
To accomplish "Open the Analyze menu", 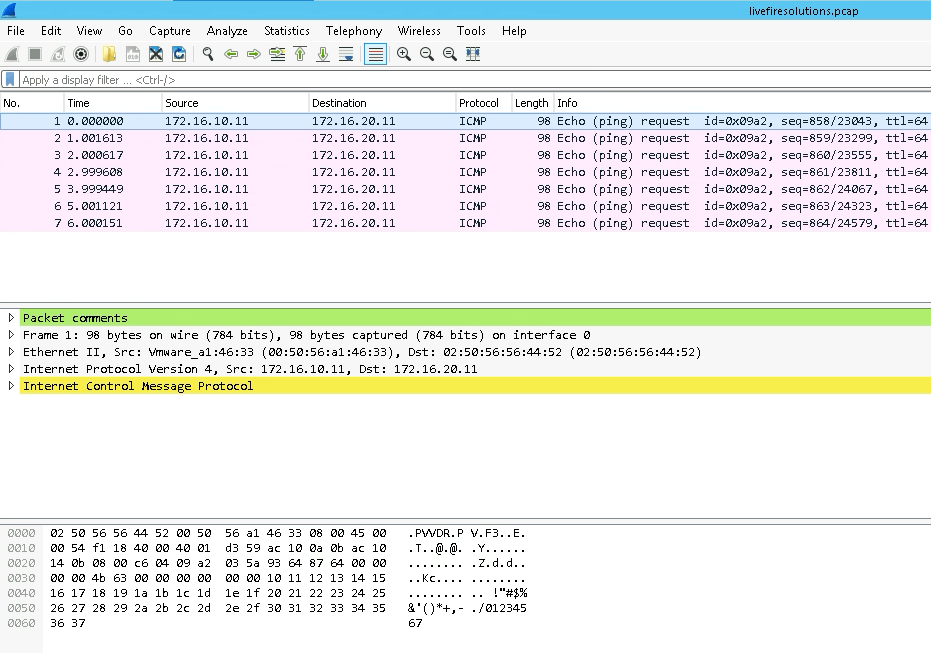I will [227, 31].
